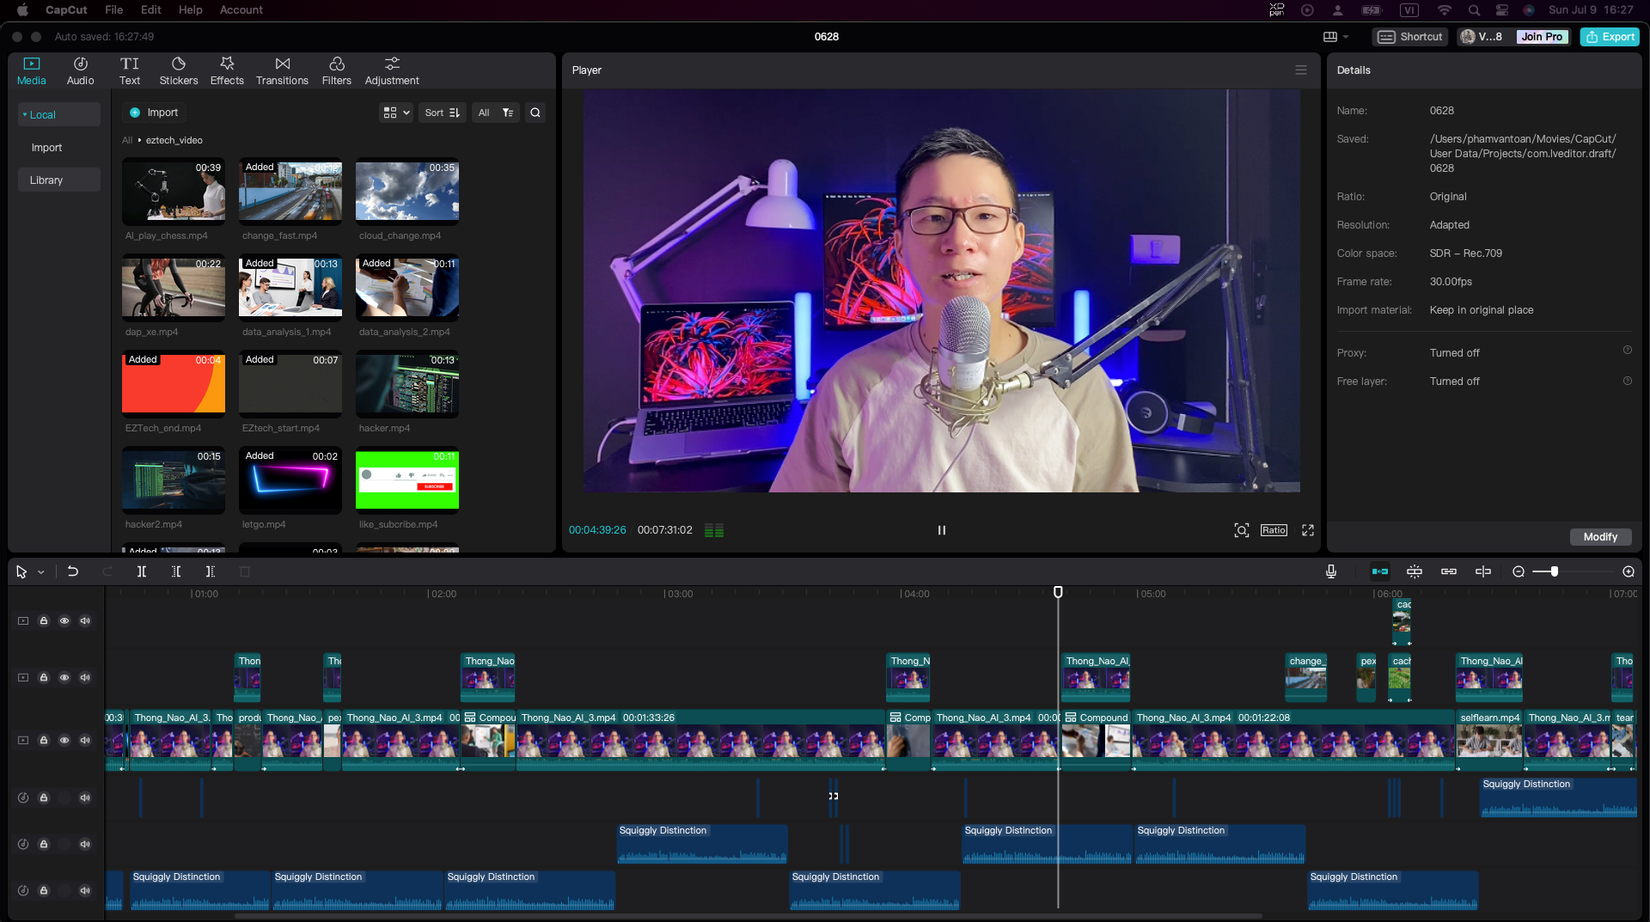Hide the main video track eye icon
The height and width of the screenshot is (922, 1650).
pyautogui.click(x=65, y=741)
